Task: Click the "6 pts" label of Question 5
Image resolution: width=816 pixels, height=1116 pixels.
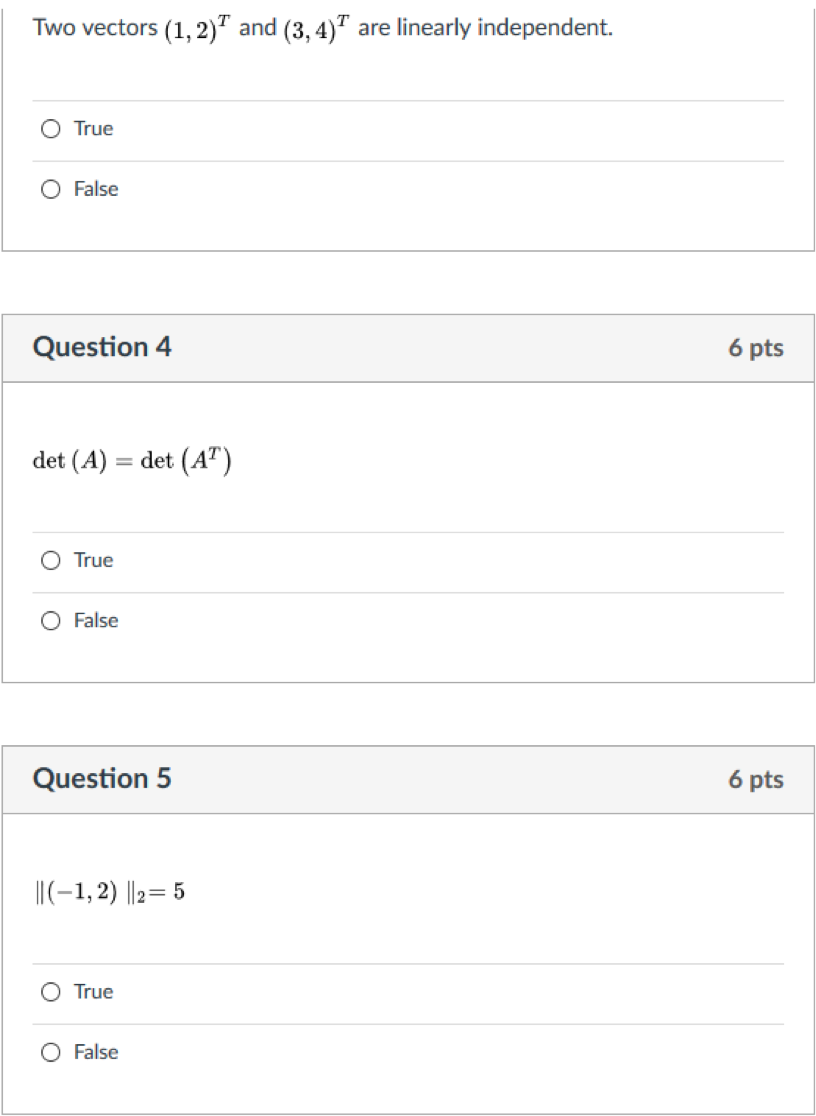Action: [755, 779]
